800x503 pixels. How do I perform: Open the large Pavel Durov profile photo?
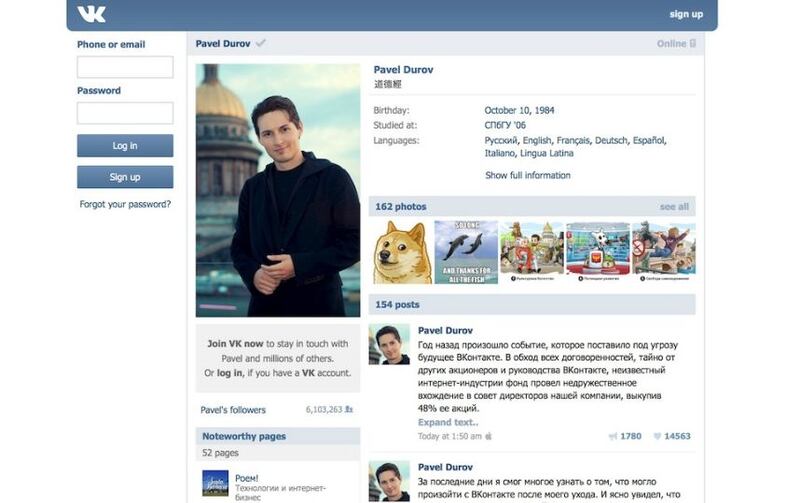point(278,190)
